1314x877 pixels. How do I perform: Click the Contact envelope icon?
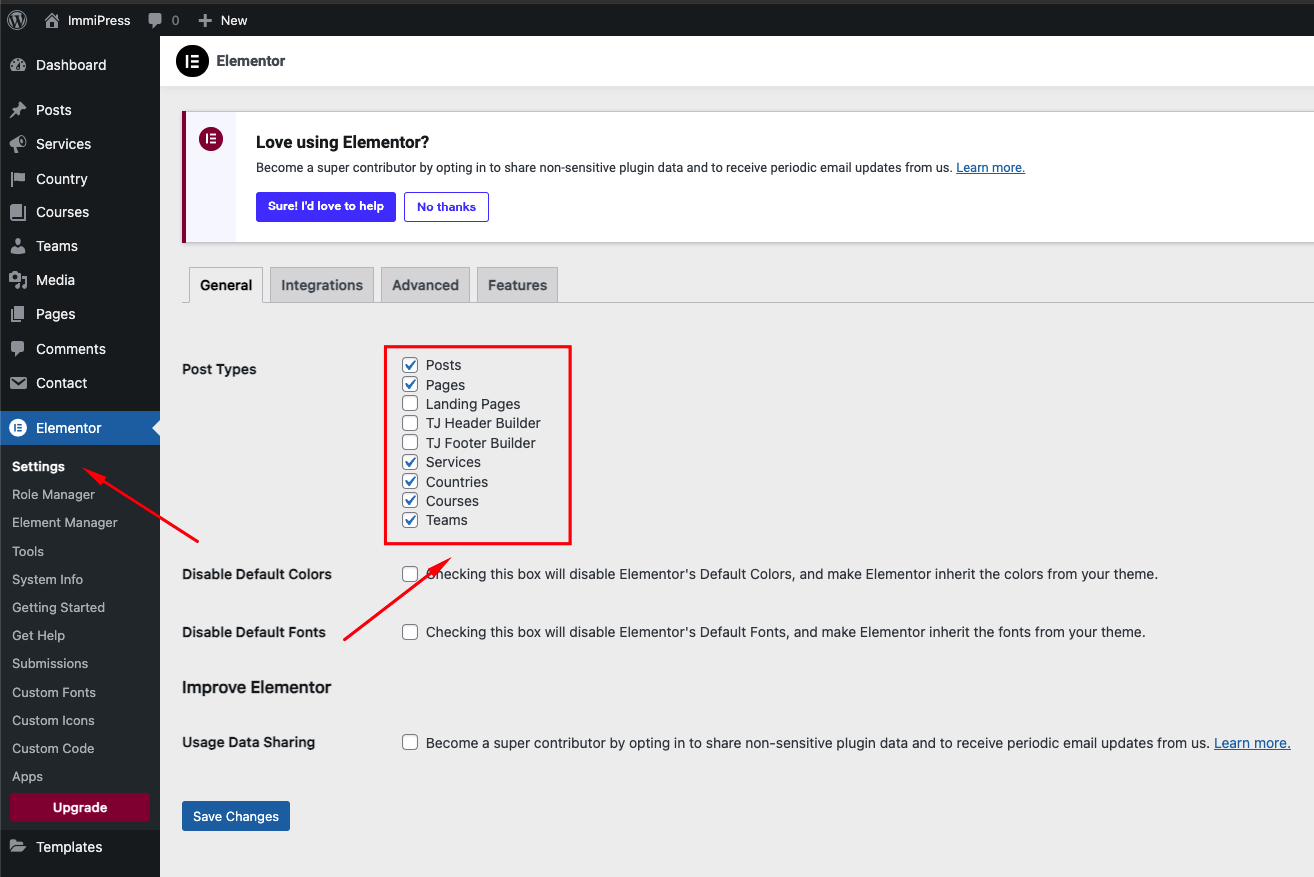[18, 383]
